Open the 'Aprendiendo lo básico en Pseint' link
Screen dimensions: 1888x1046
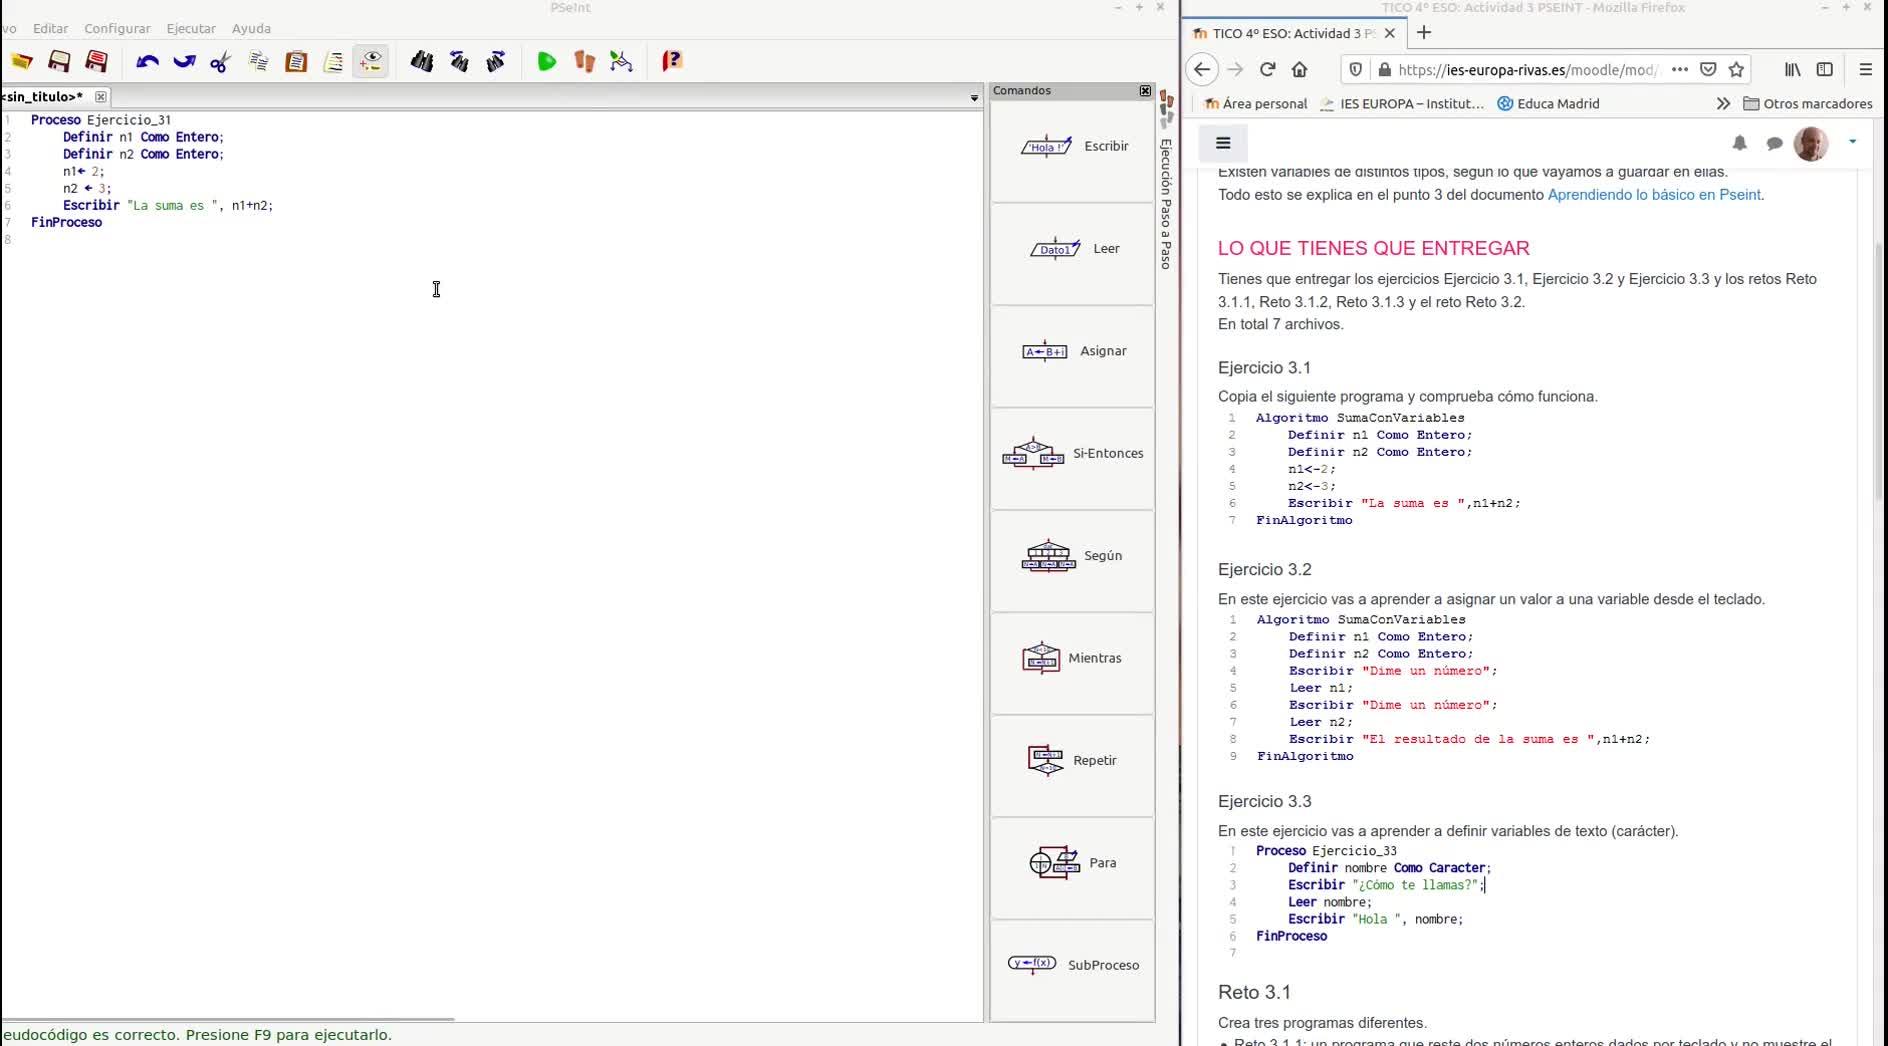(x=1653, y=195)
